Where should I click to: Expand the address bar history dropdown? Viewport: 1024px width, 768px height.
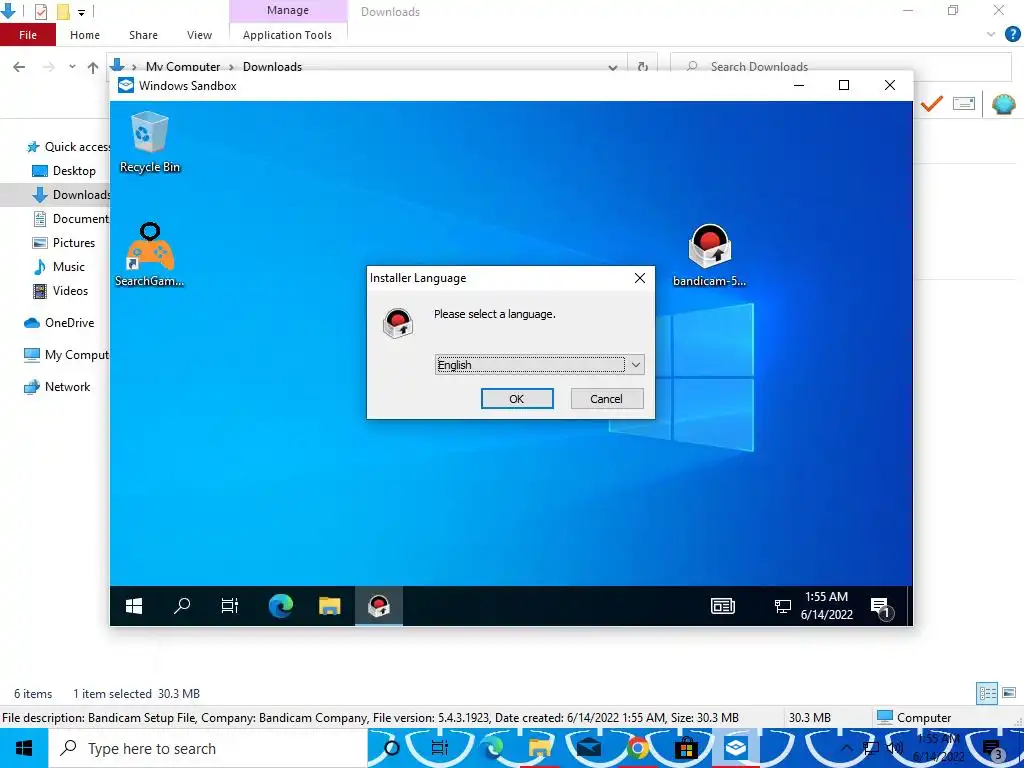coord(613,67)
